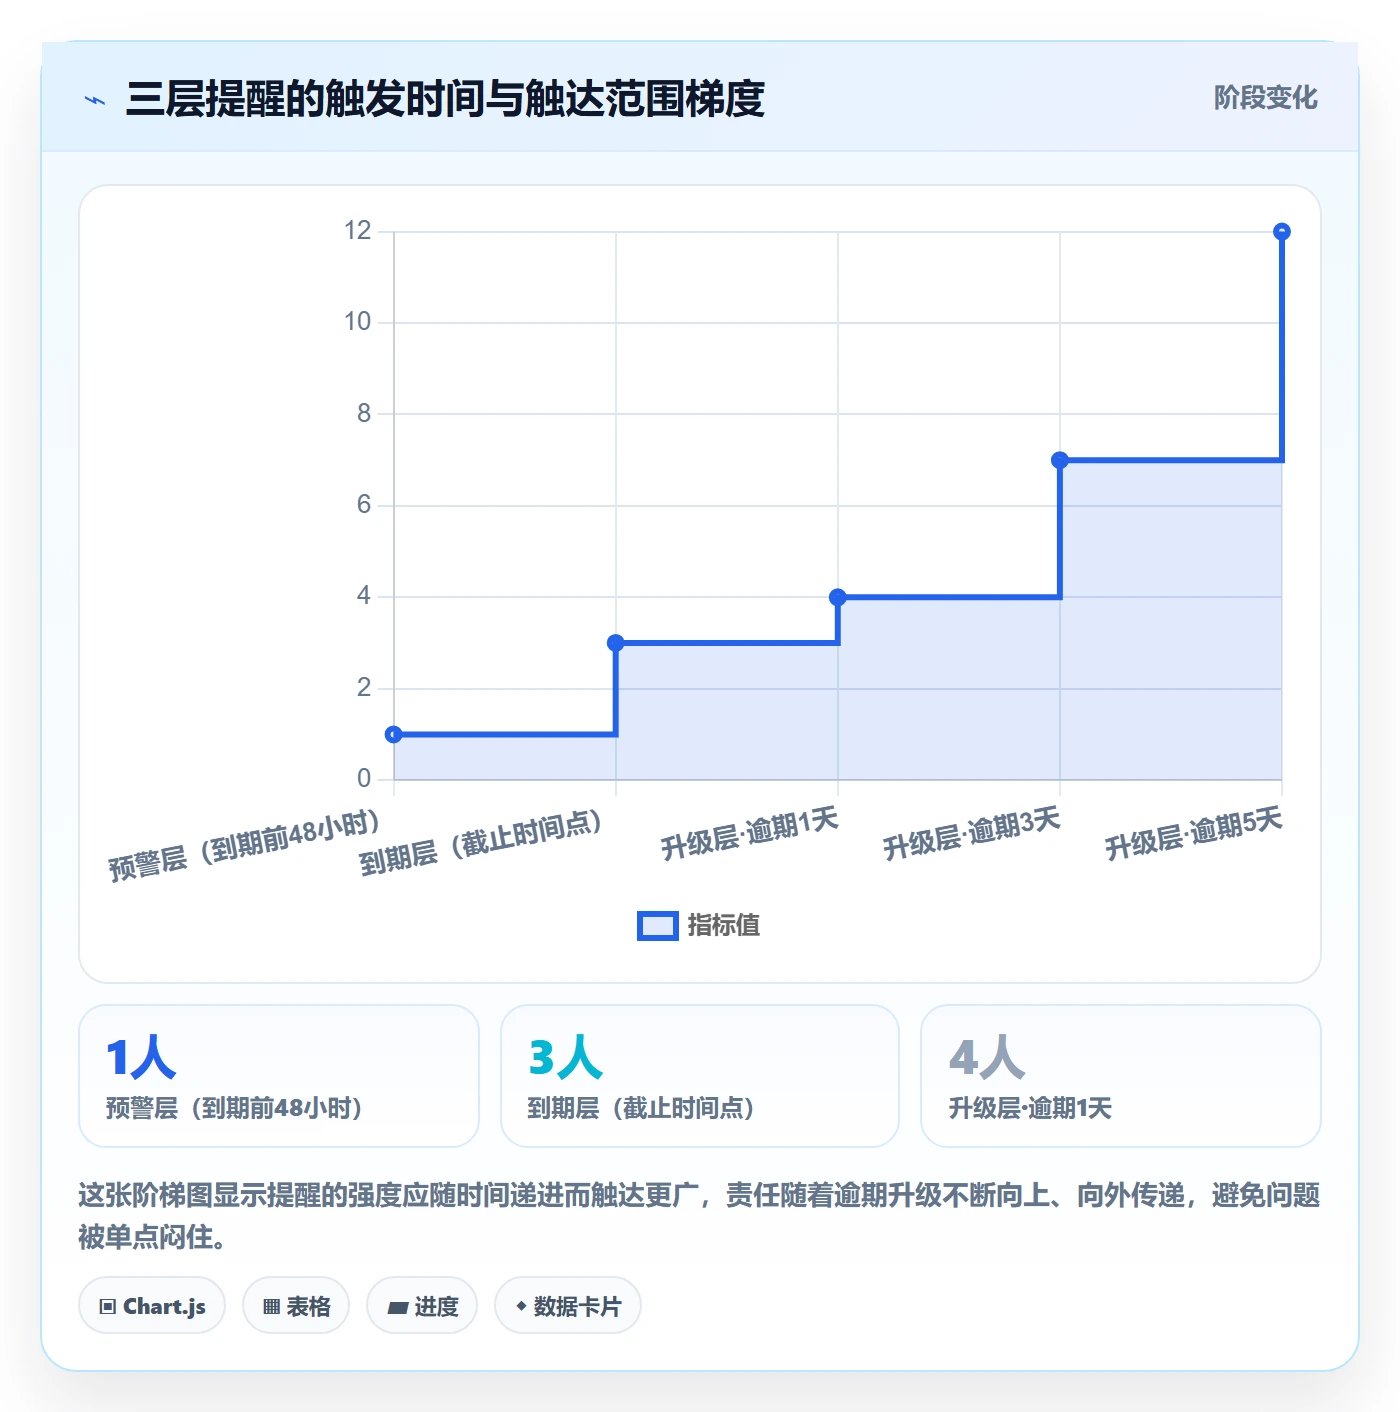
Task: Click the axis label 预警层（到期前48小时）
Action: [x=245, y=845]
